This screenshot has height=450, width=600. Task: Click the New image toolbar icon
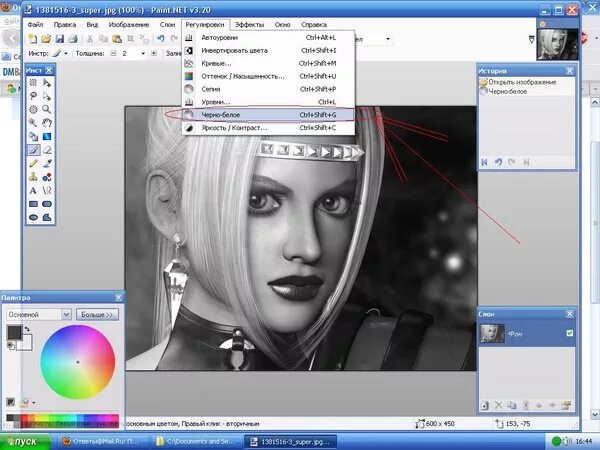point(33,39)
